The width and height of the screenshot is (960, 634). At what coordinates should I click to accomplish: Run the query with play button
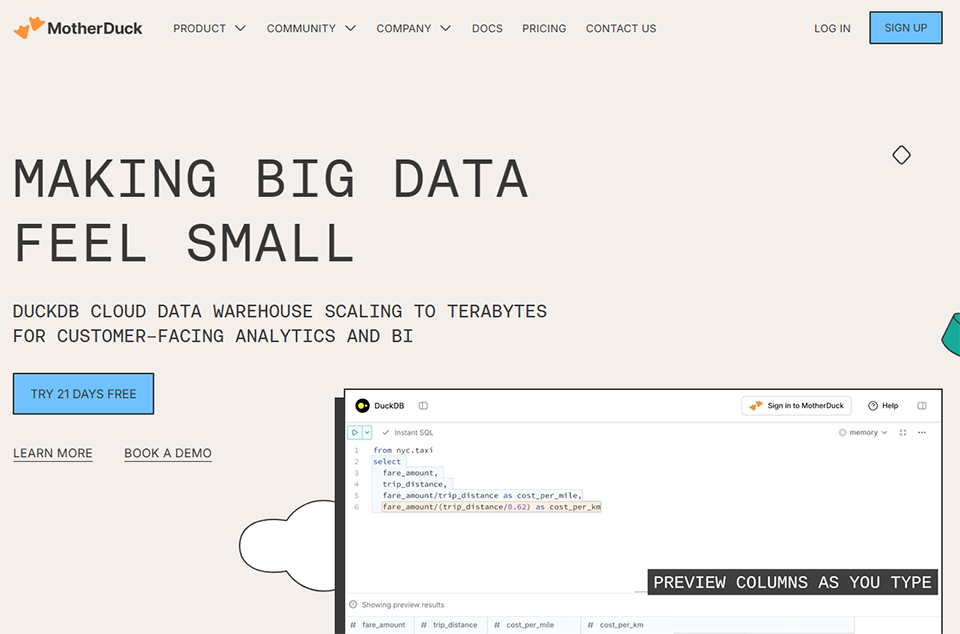point(354,433)
